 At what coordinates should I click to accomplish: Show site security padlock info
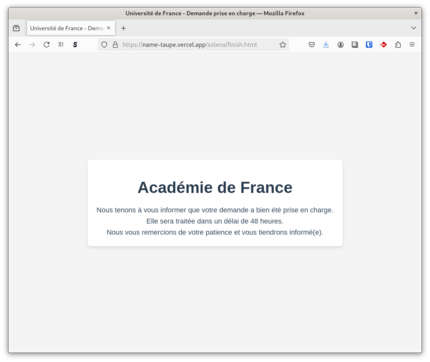pyautogui.click(x=115, y=45)
